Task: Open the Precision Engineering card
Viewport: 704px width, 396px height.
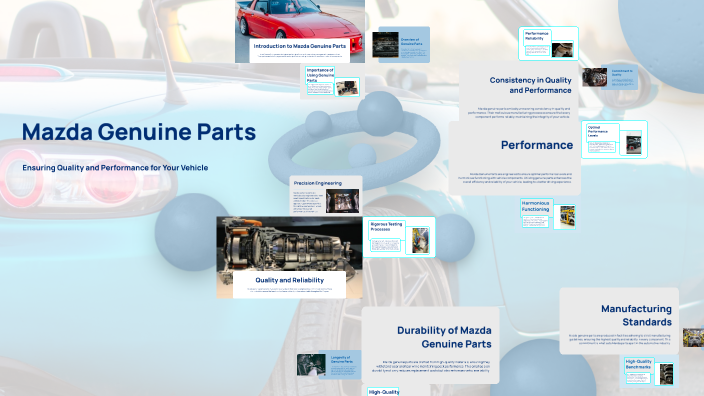Action: (326, 196)
